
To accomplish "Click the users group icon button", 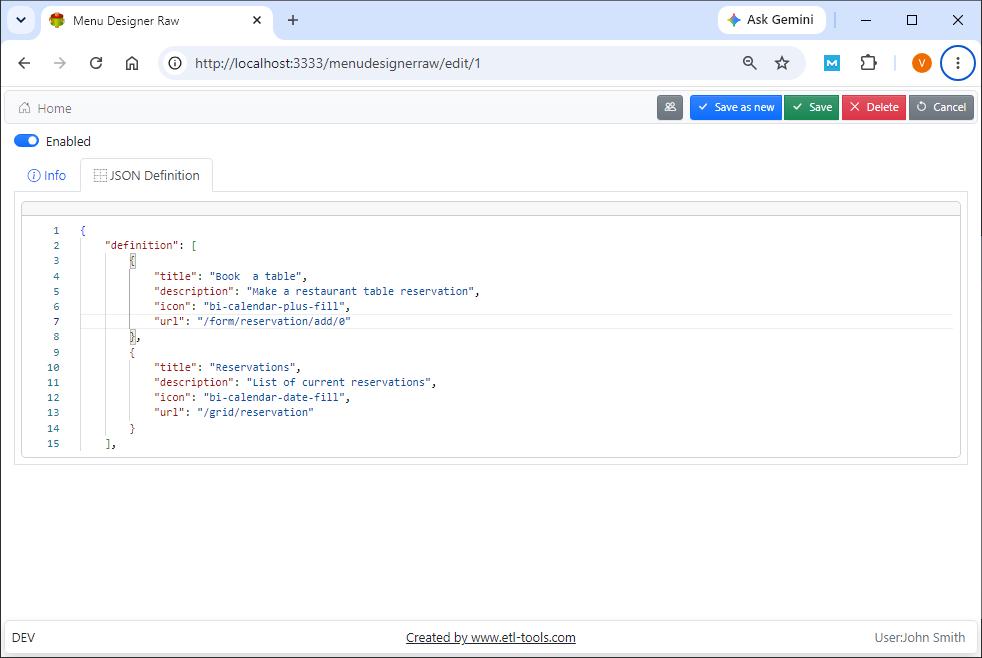I will click(x=669, y=107).
